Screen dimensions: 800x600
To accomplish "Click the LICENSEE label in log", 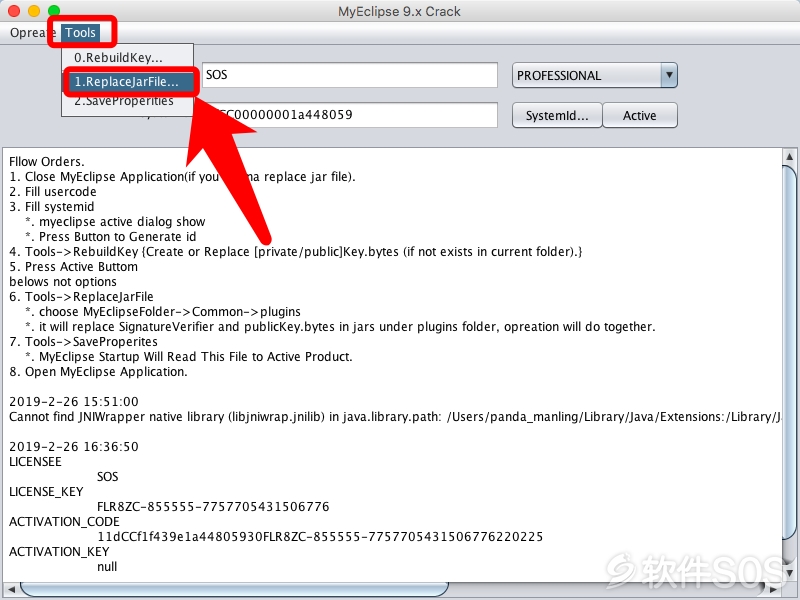I will coord(35,462).
